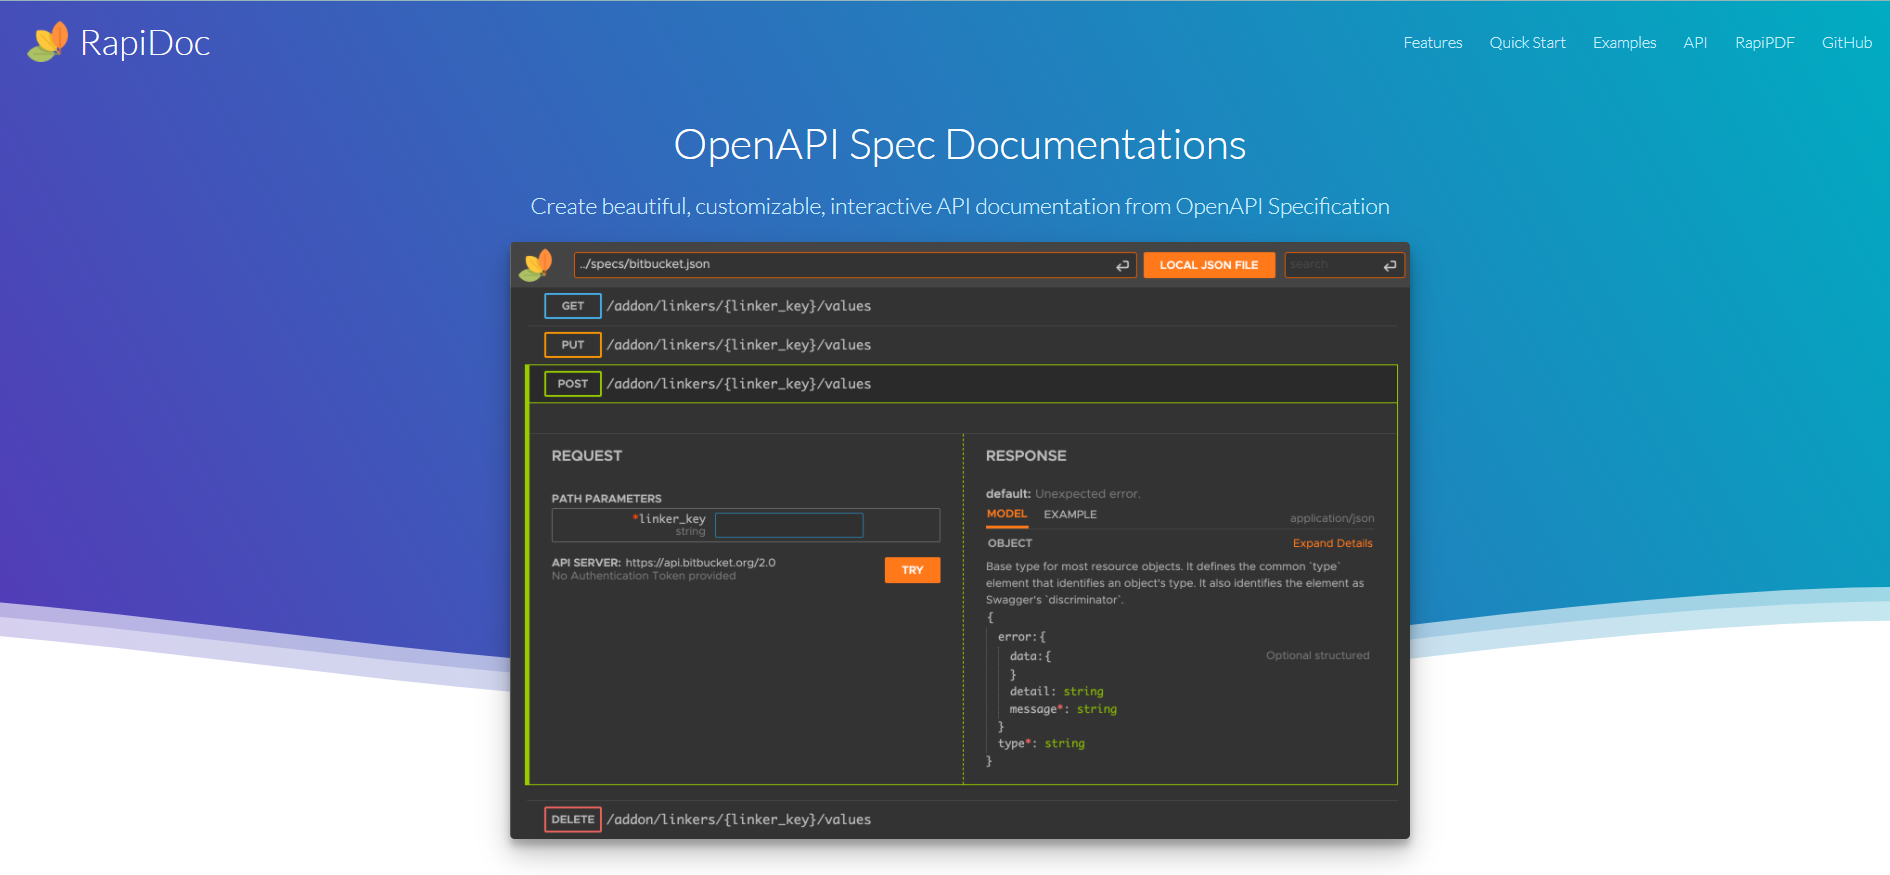Select the MODEL response tab
1890x875 pixels.
coord(1007,514)
